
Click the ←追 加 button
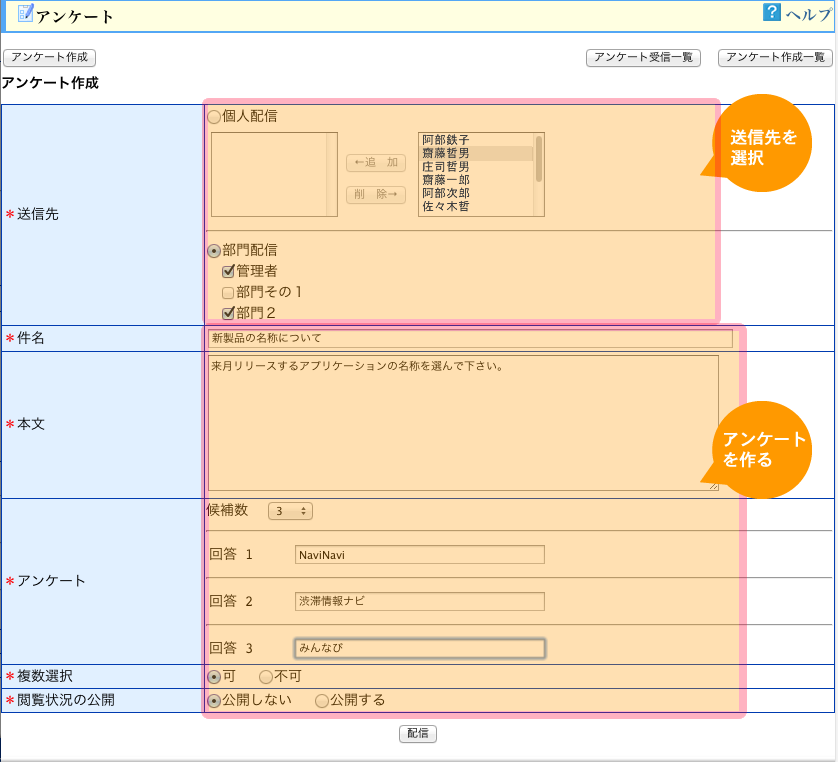point(376,162)
